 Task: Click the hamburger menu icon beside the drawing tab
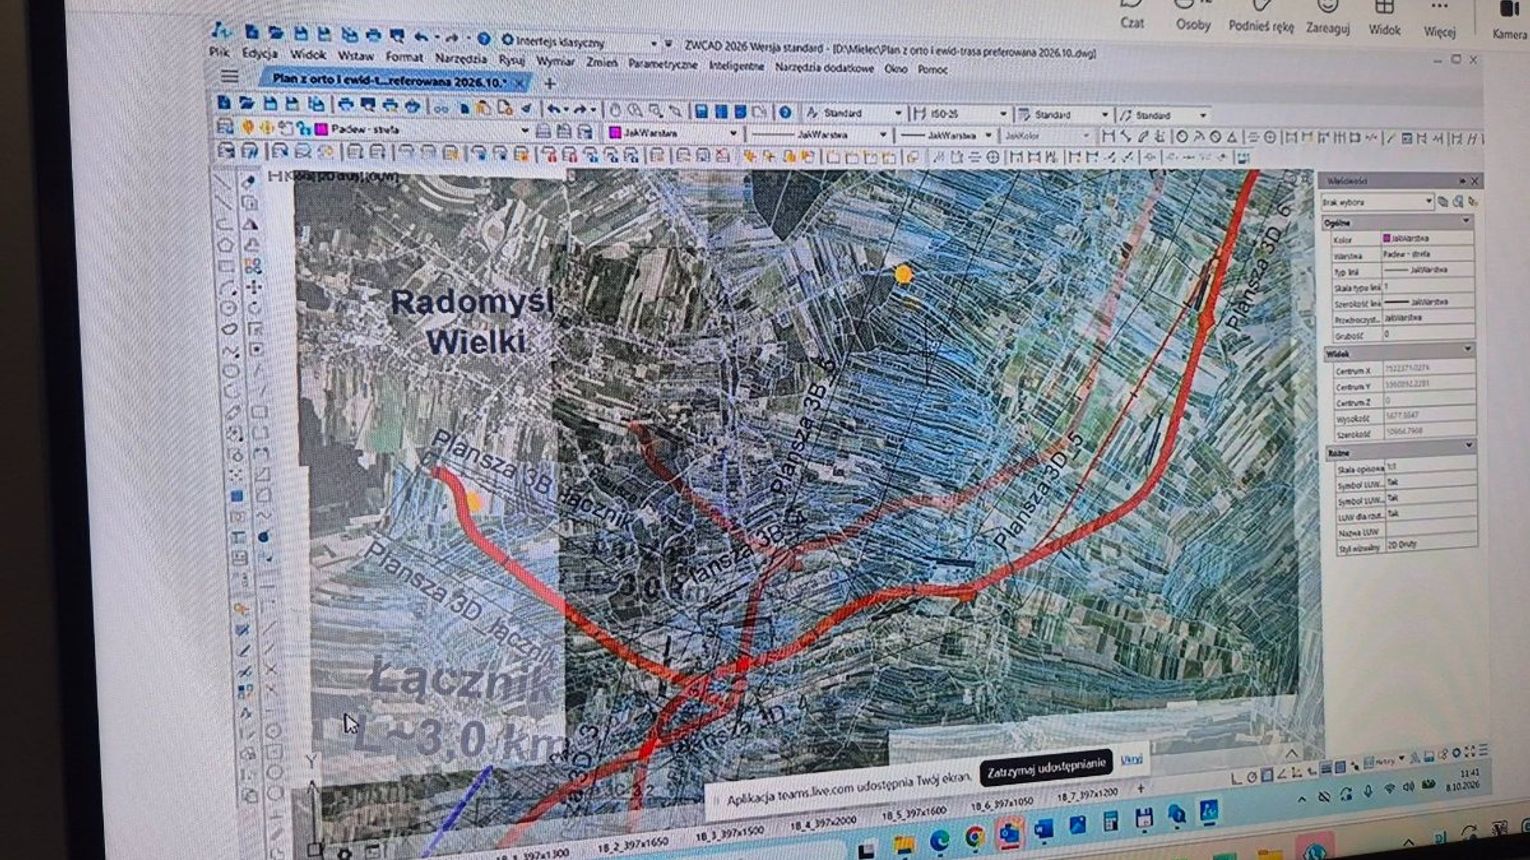point(229,77)
